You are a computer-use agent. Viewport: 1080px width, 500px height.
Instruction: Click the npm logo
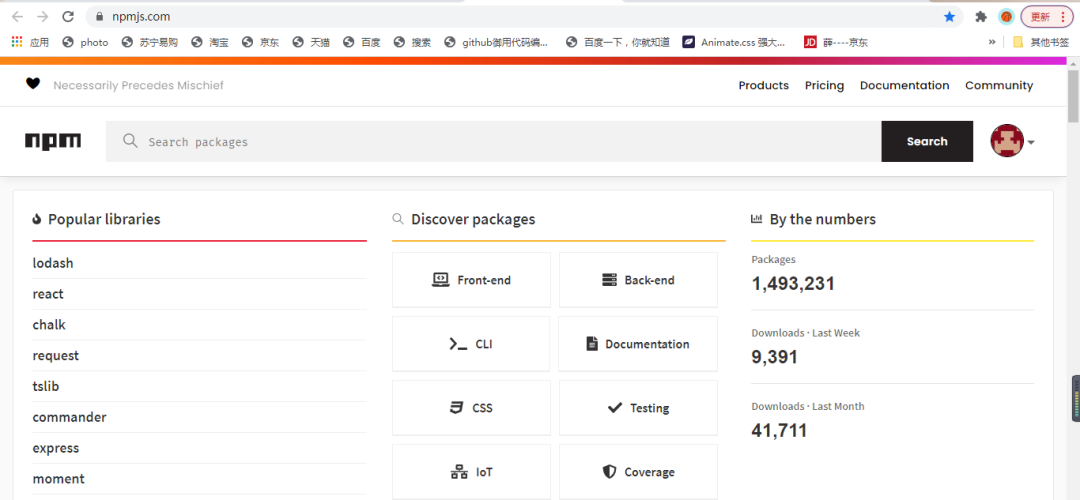pyautogui.click(x=53, y=141)
